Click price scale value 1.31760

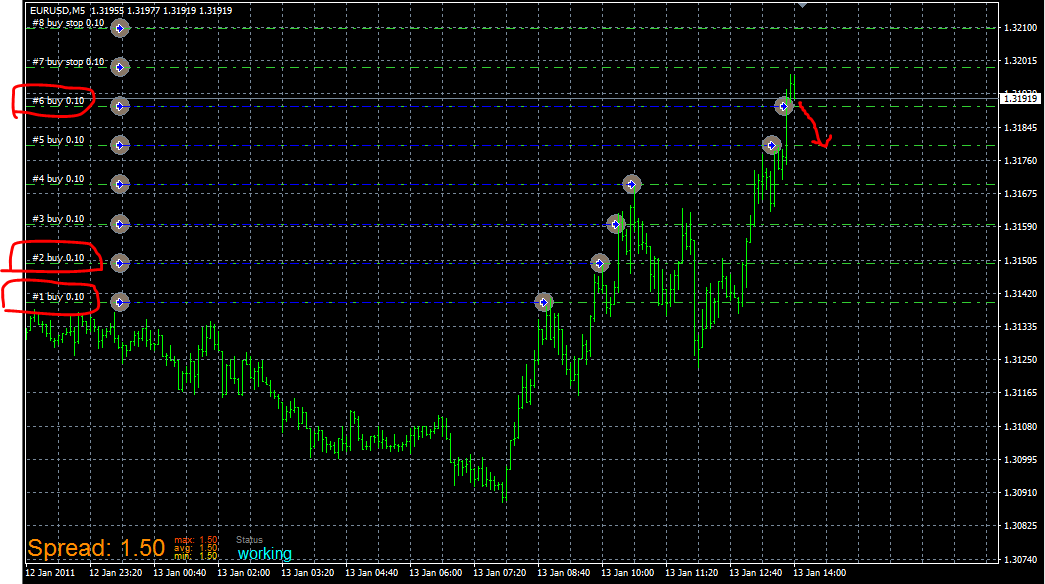1020,161
